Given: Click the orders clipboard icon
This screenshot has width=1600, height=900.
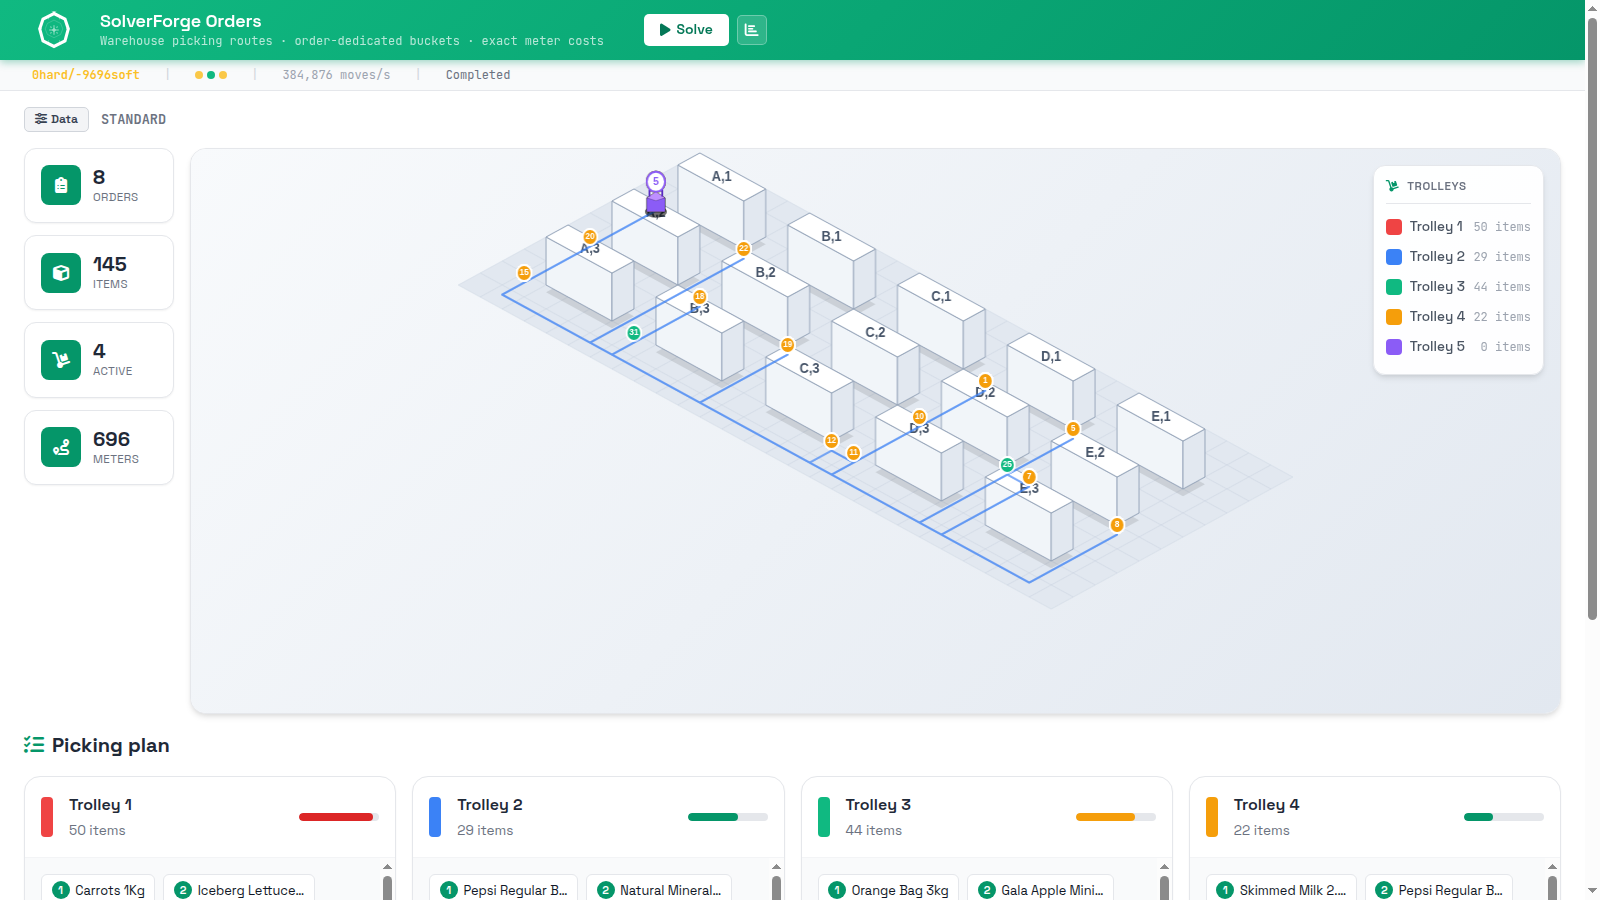Looking at the screenshot, I should [61, 185].
